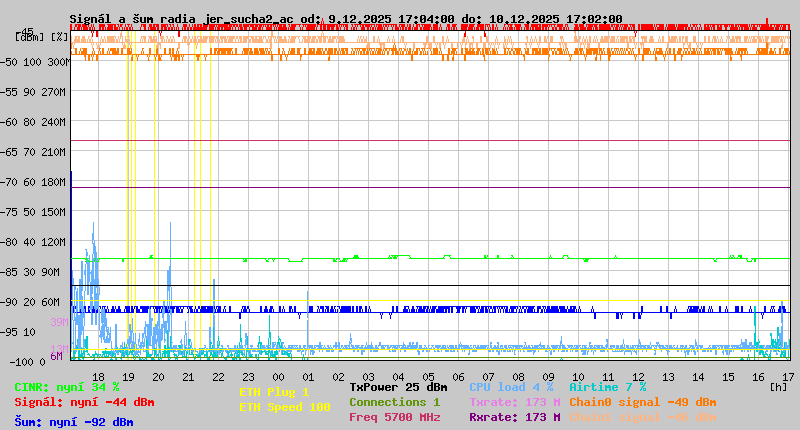Click hour '09' on the time axis
Image resolution: width=800 pixels, height=430 pixels.
click(548, 377)
